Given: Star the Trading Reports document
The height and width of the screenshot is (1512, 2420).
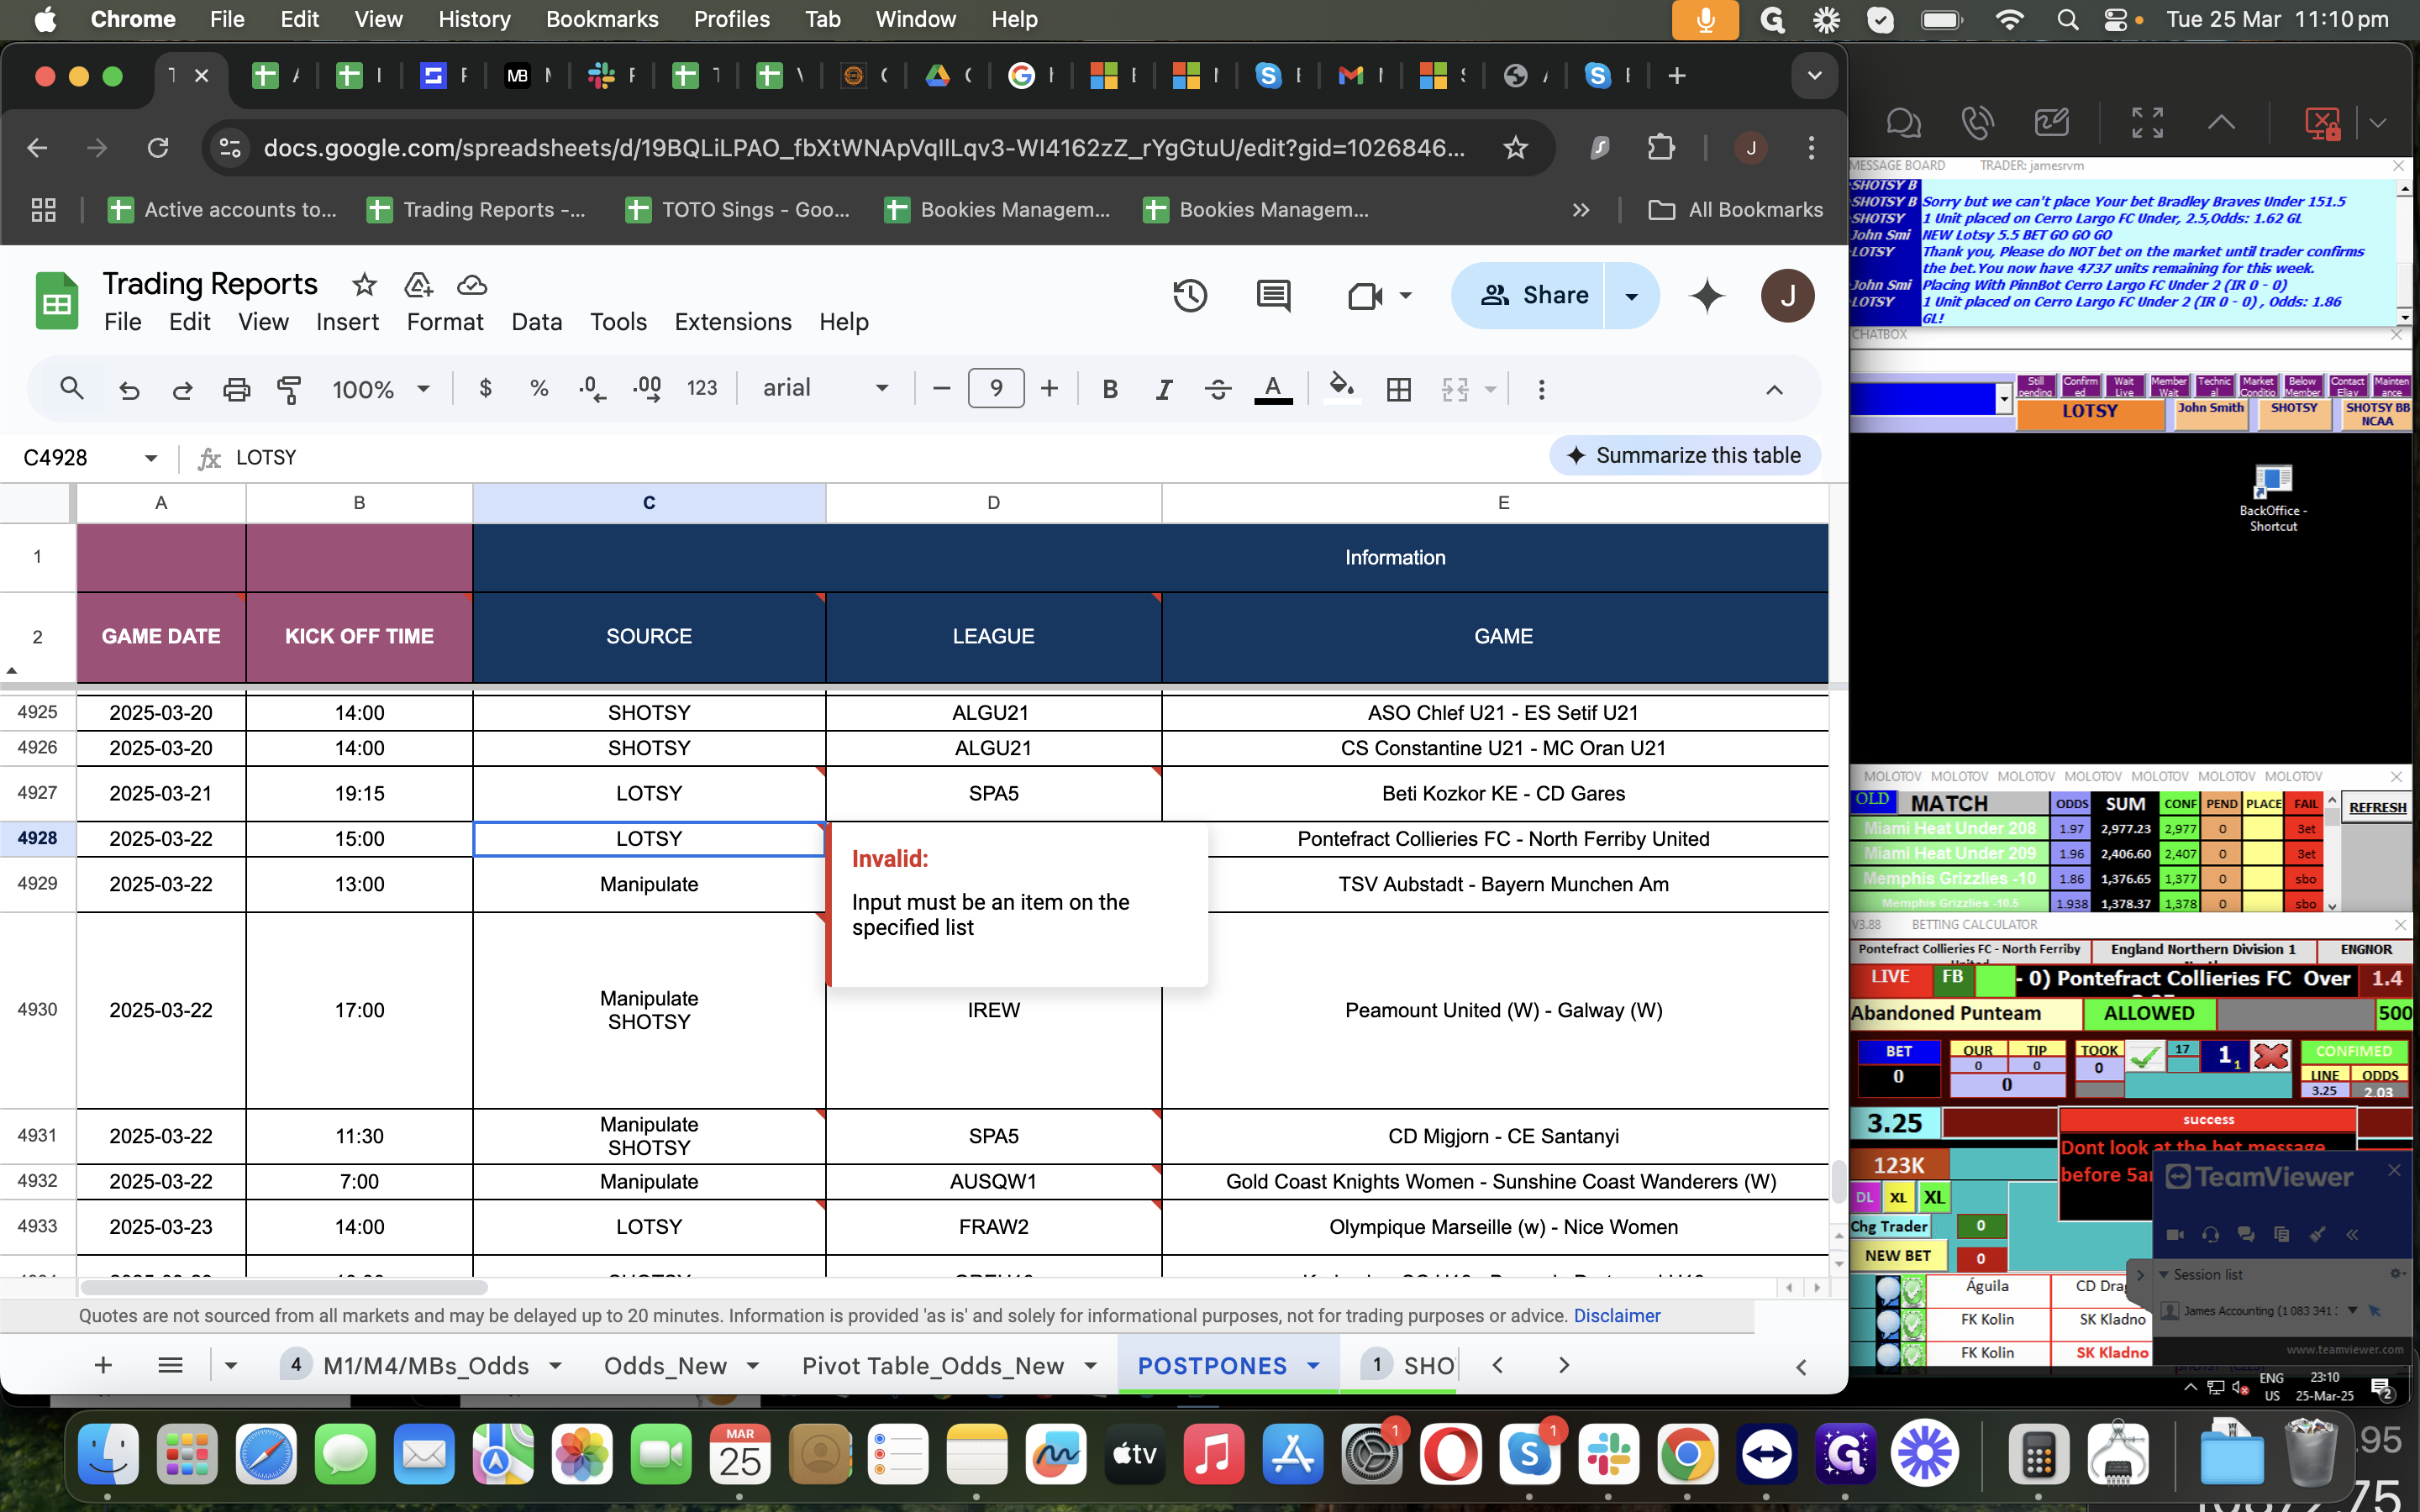Looking at the screenshot, I should tap(364, 285).
